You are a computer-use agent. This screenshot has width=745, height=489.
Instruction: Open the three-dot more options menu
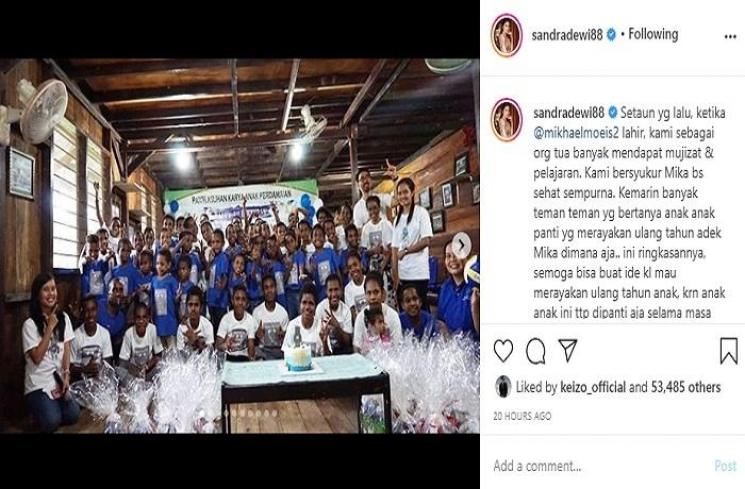[x=730, y=37]
